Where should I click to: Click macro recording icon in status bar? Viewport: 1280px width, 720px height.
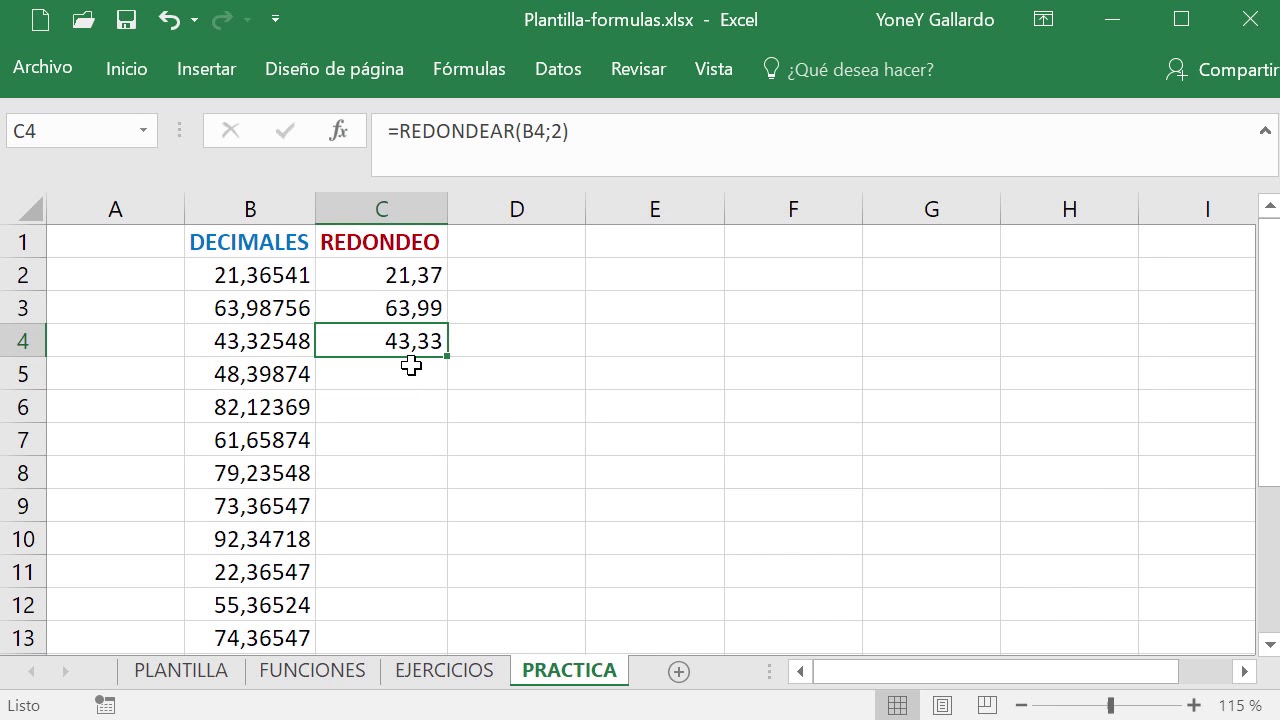click(105, 705)
